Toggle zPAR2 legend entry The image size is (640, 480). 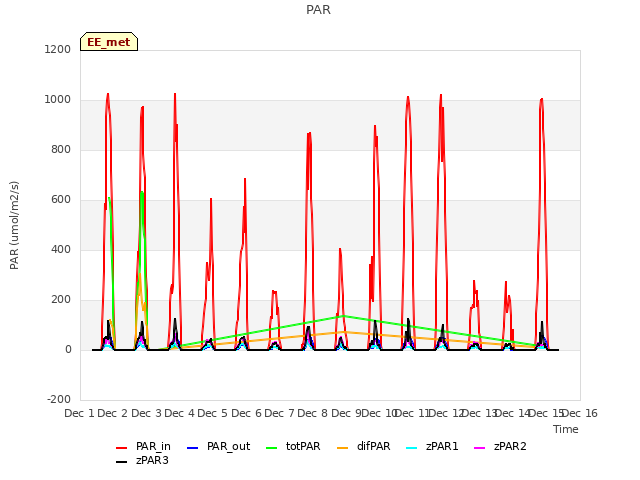point(500,447)
